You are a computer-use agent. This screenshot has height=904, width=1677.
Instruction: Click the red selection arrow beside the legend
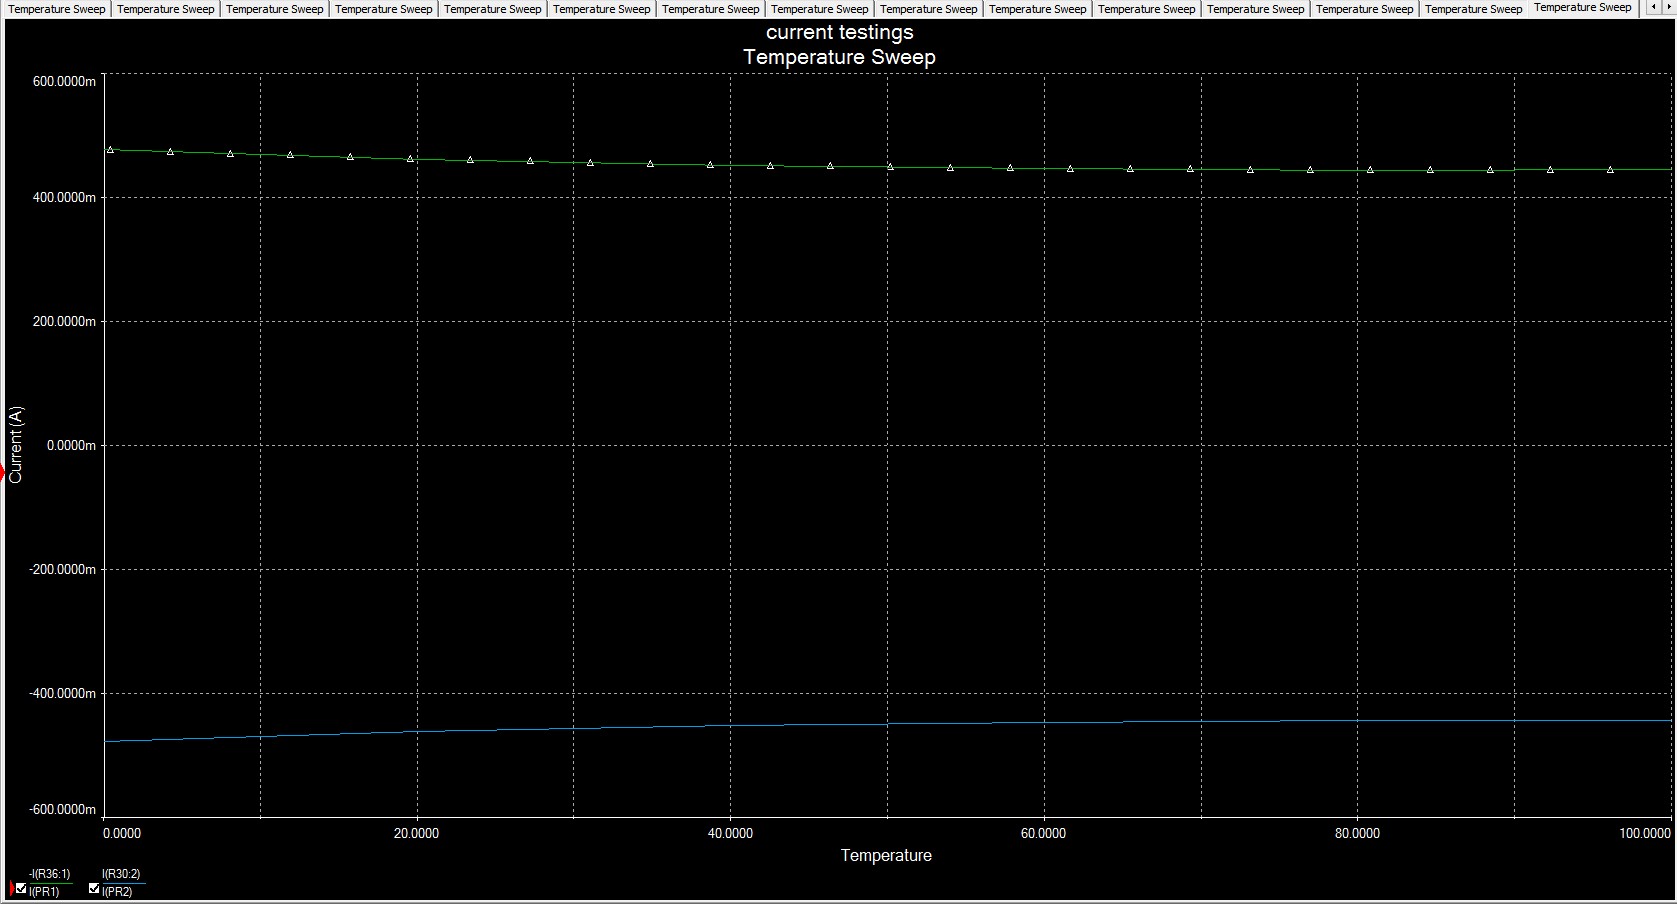pyautogui.click(x=11, y=888)
